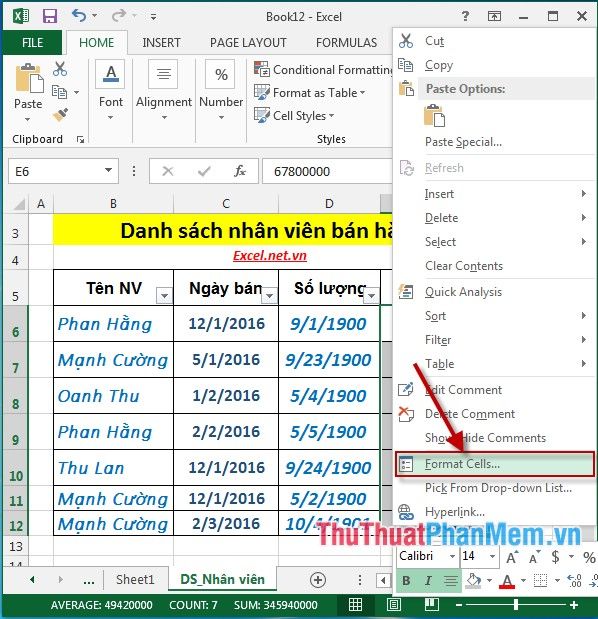Click the Excel.net.vn hyperlink

click(270, 256)
